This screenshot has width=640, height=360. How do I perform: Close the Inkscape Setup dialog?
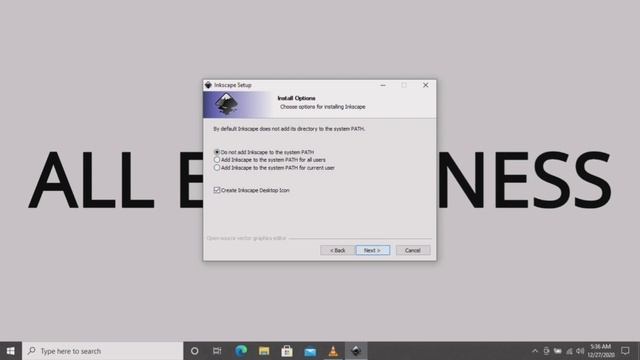tap(425, 85)
